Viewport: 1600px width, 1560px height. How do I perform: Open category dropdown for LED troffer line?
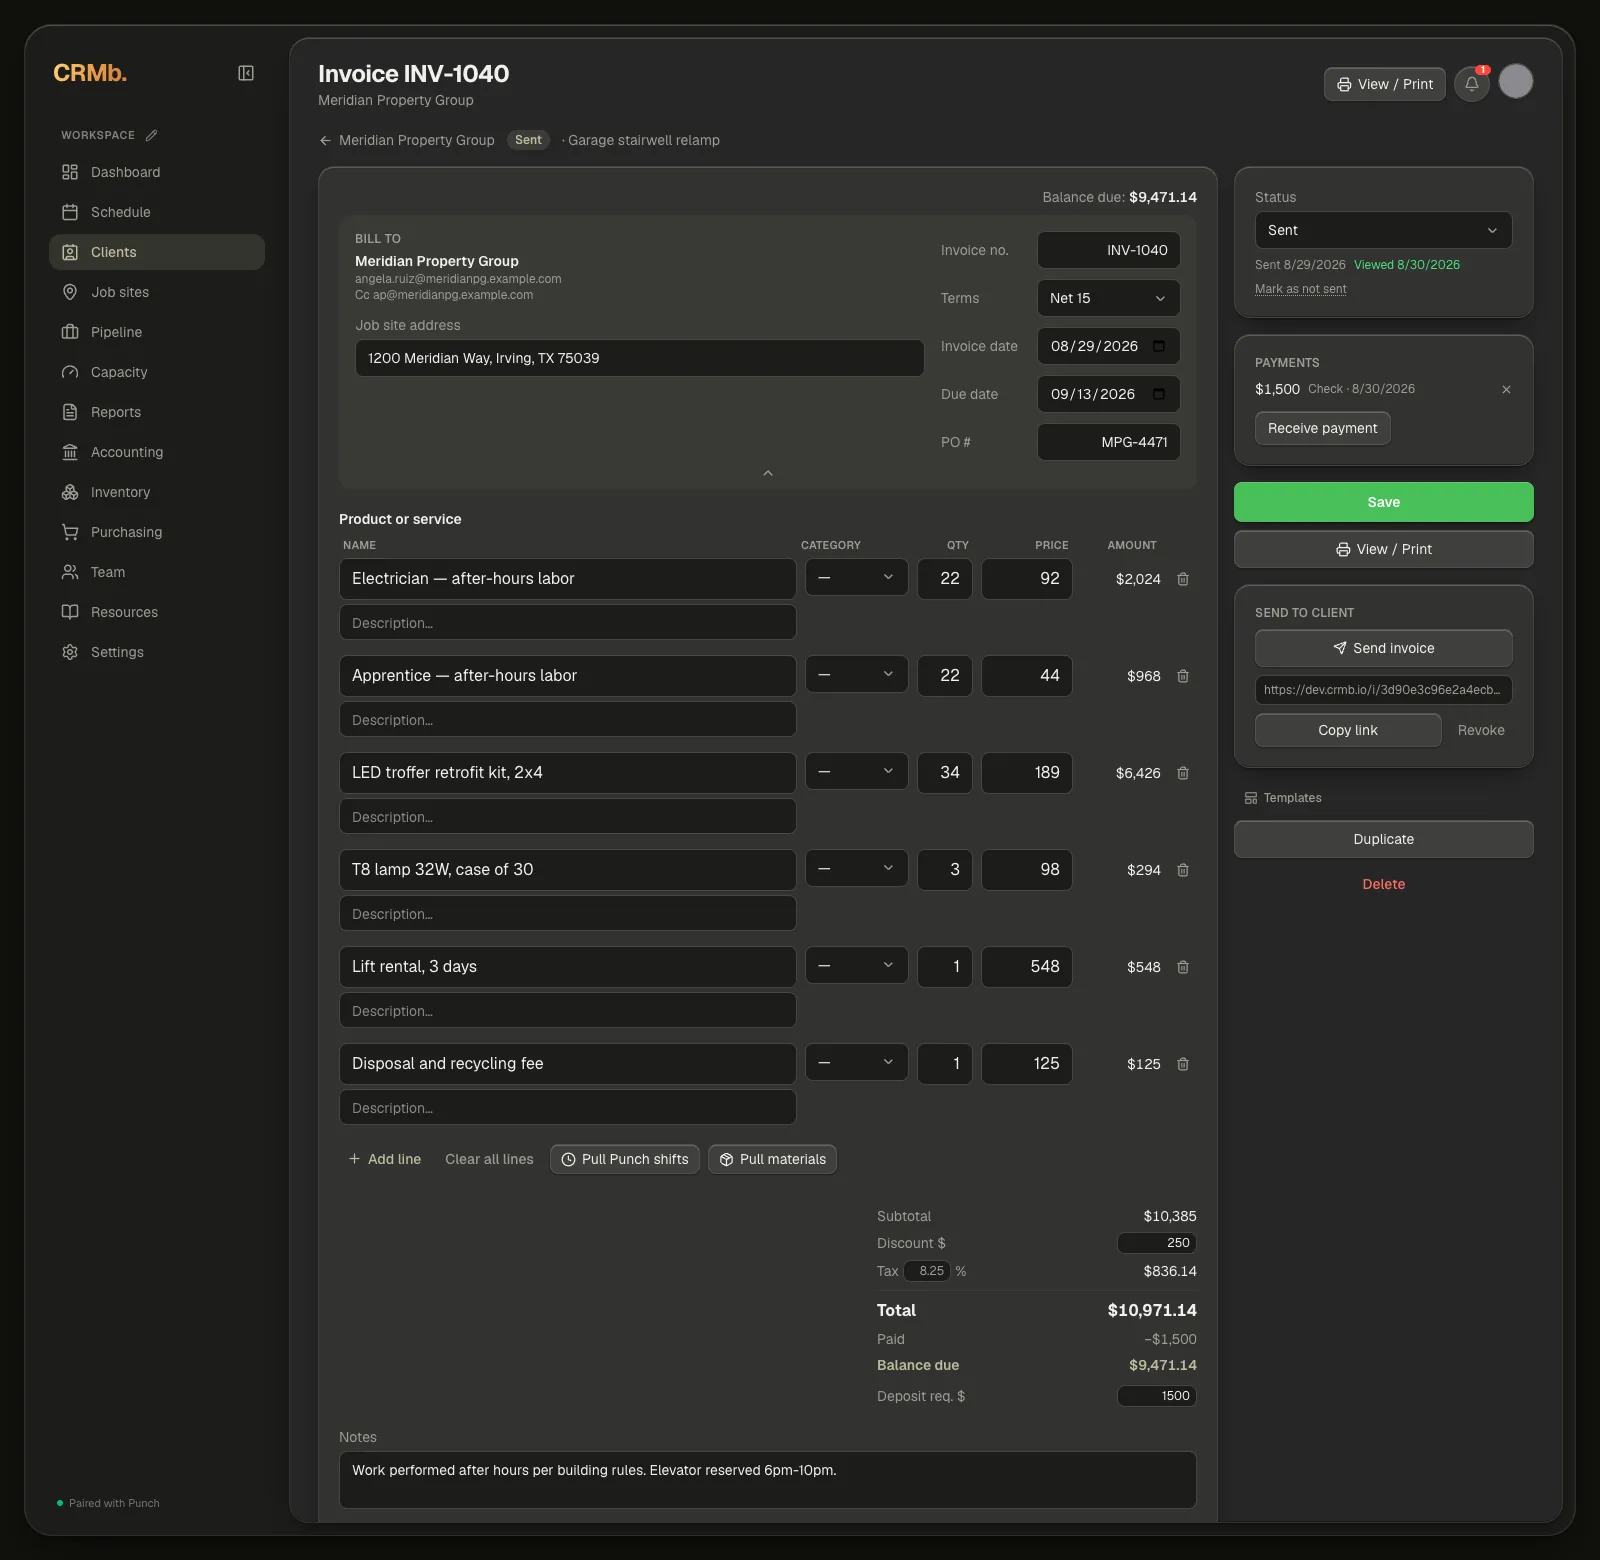tap(857, 771)
